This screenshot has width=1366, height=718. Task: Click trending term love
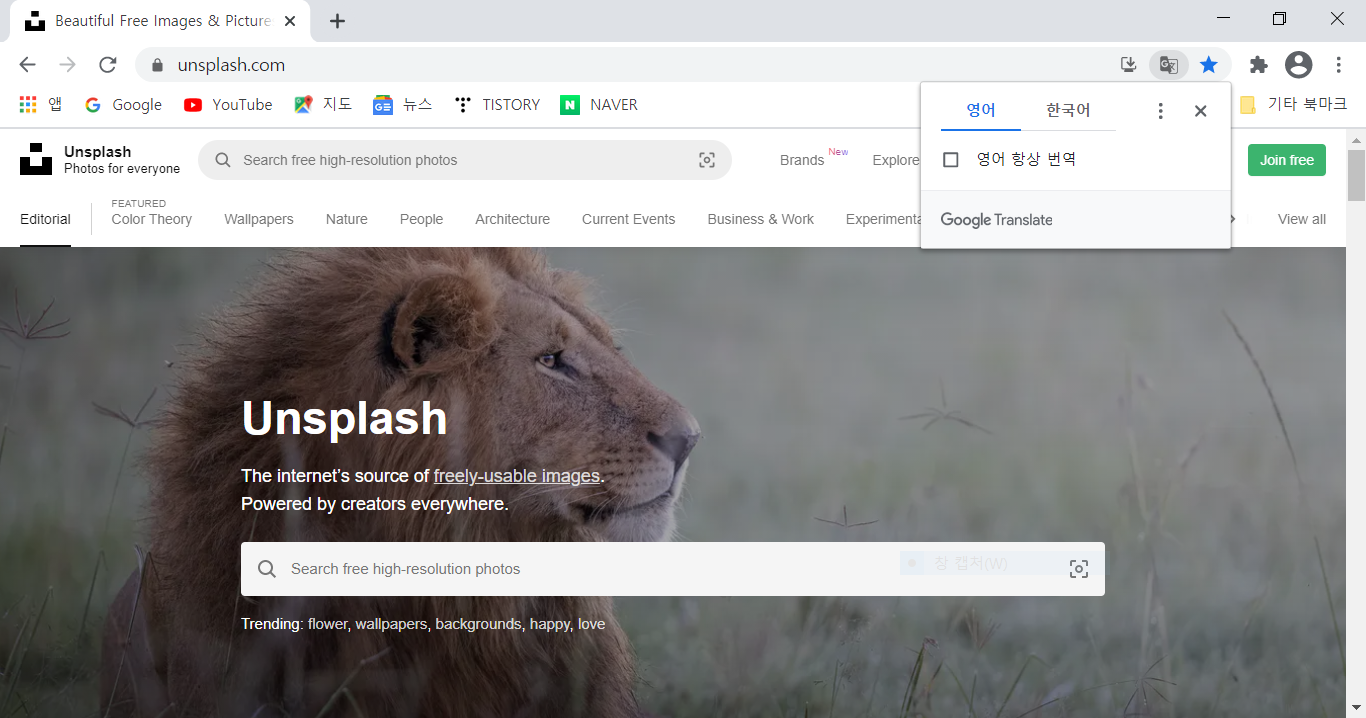tap(591, 624)
